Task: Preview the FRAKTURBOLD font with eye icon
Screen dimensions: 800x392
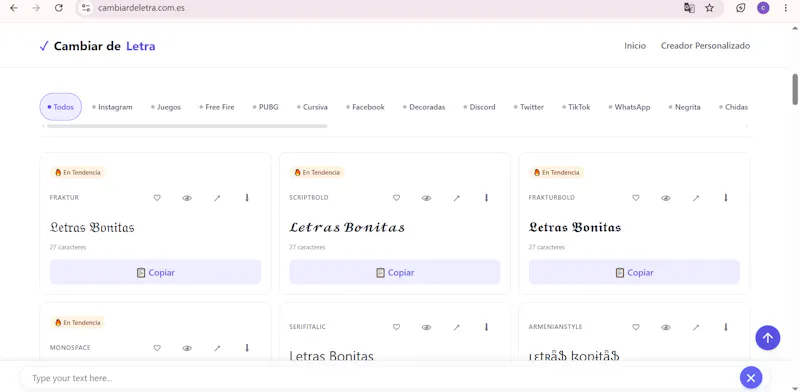Action: [x=666, y=198]
